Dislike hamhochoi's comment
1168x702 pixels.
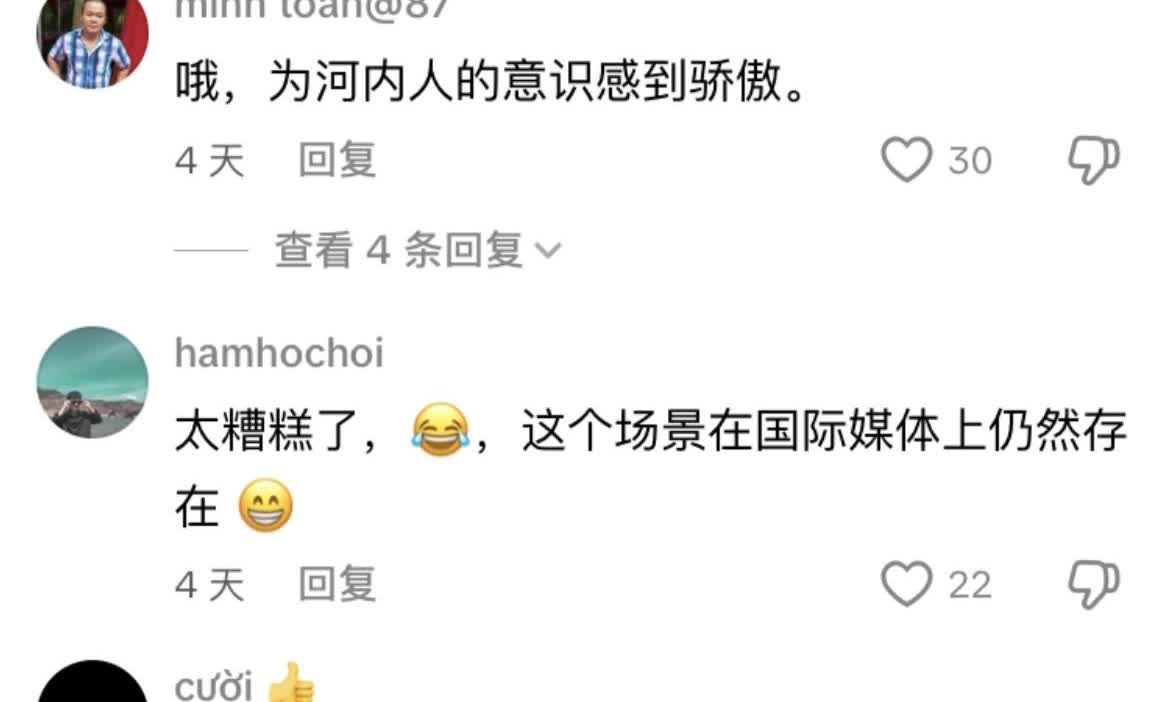1094,584
